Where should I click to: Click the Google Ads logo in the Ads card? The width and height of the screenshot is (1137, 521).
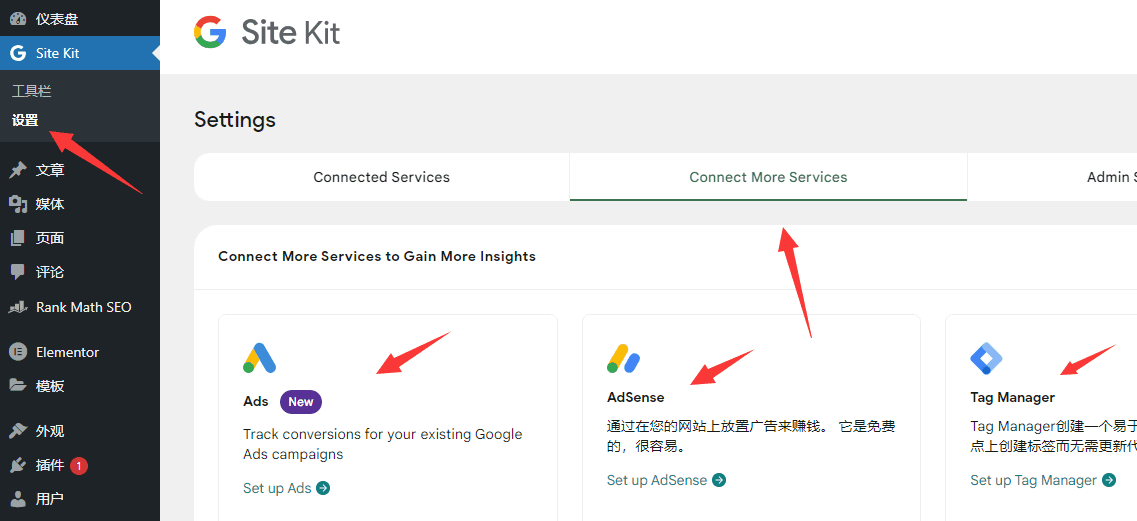(260, 358)
